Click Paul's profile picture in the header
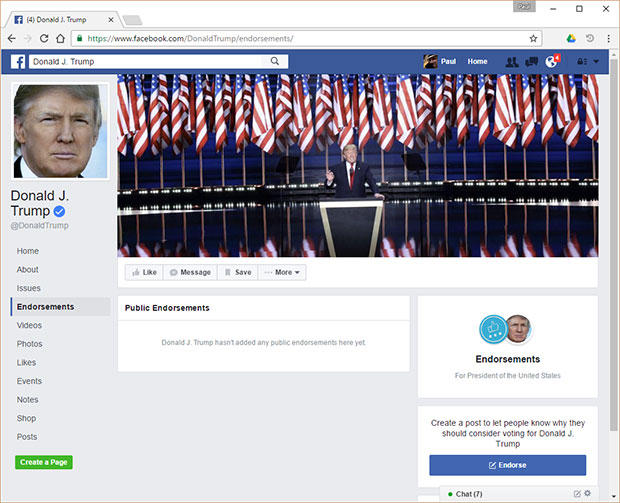Screen dimensions: 620x503 tap(431, 62)
